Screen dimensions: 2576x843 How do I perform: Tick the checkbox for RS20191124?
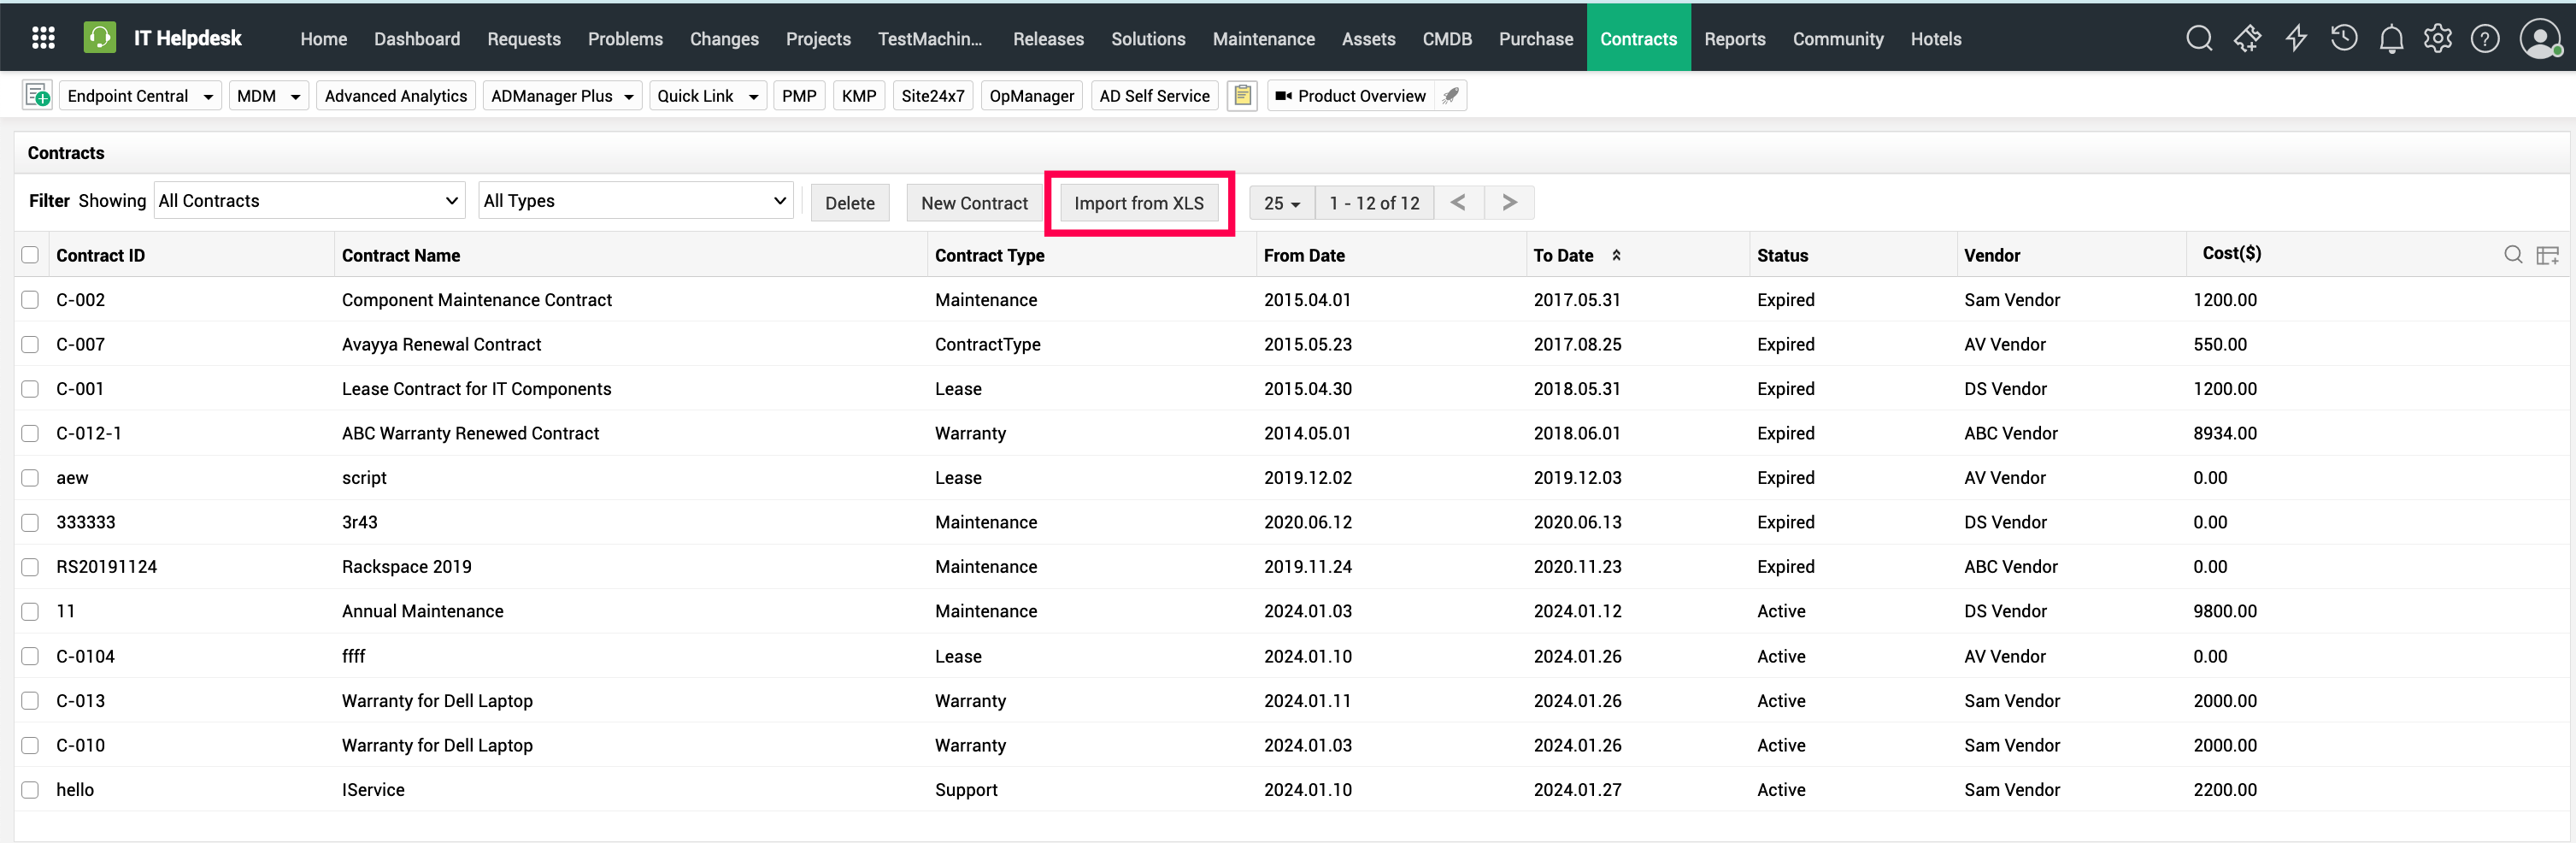click(x=30, y=566)
